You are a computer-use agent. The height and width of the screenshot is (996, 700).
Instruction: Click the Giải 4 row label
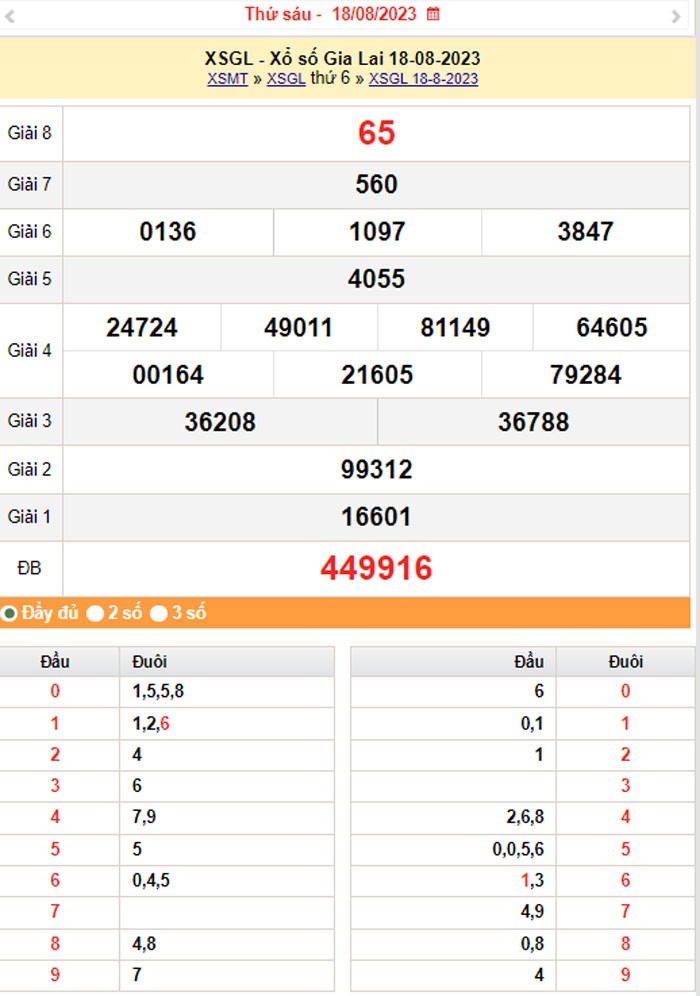29,351
